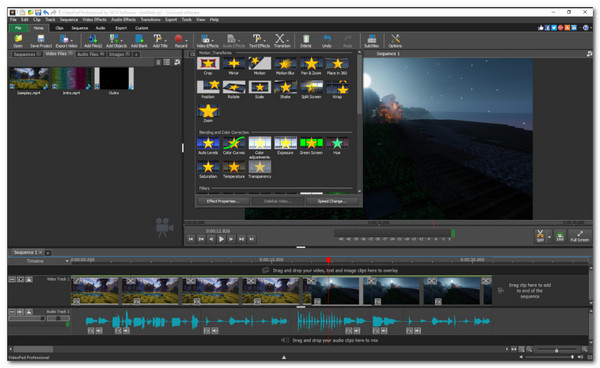Screen dimensions: 600x368
Task: Click the Split scissors button
Action: pyautogui.click(x=540, y=236)
